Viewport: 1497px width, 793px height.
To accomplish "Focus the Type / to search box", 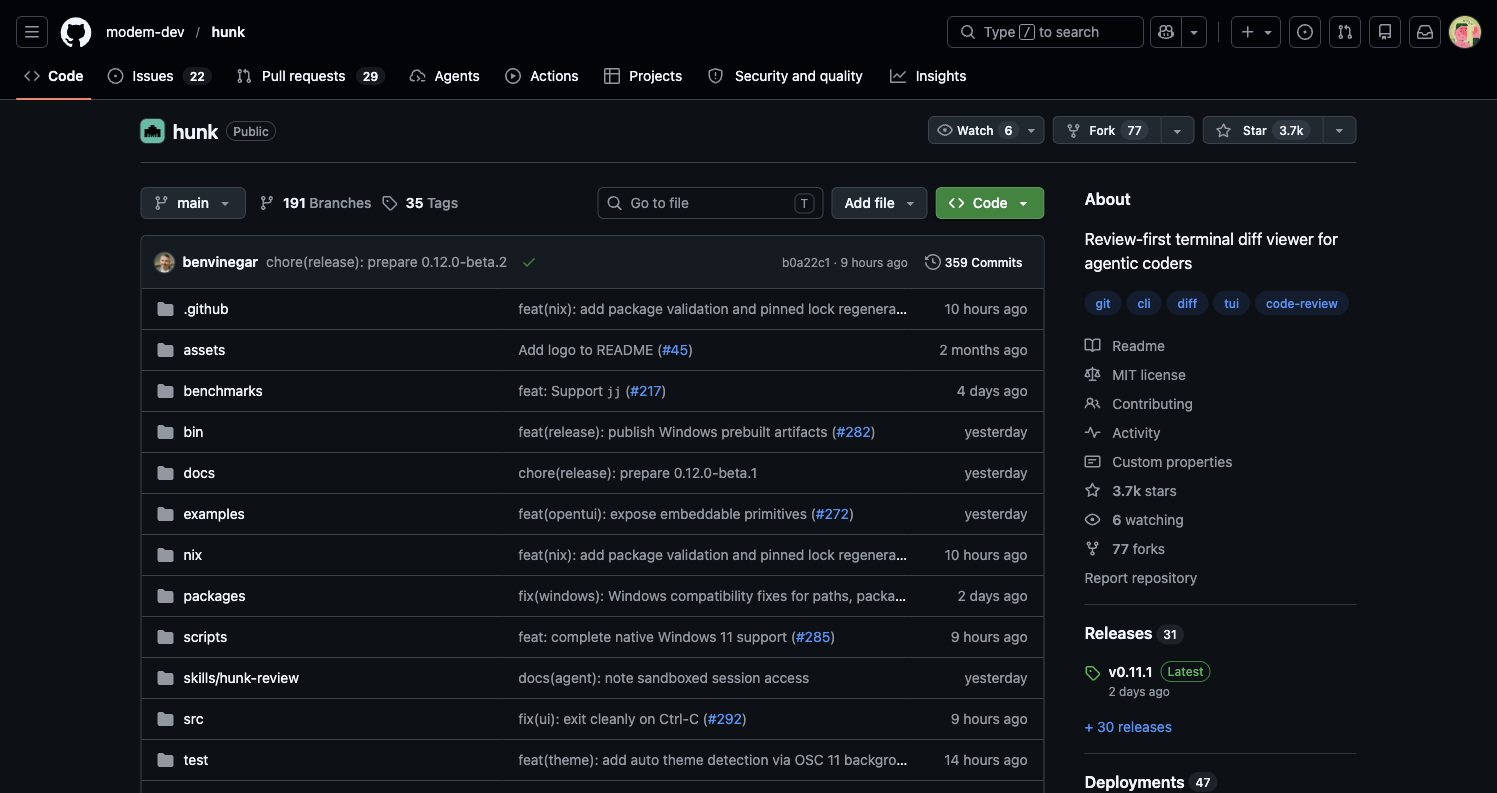I will point(1045,32).
